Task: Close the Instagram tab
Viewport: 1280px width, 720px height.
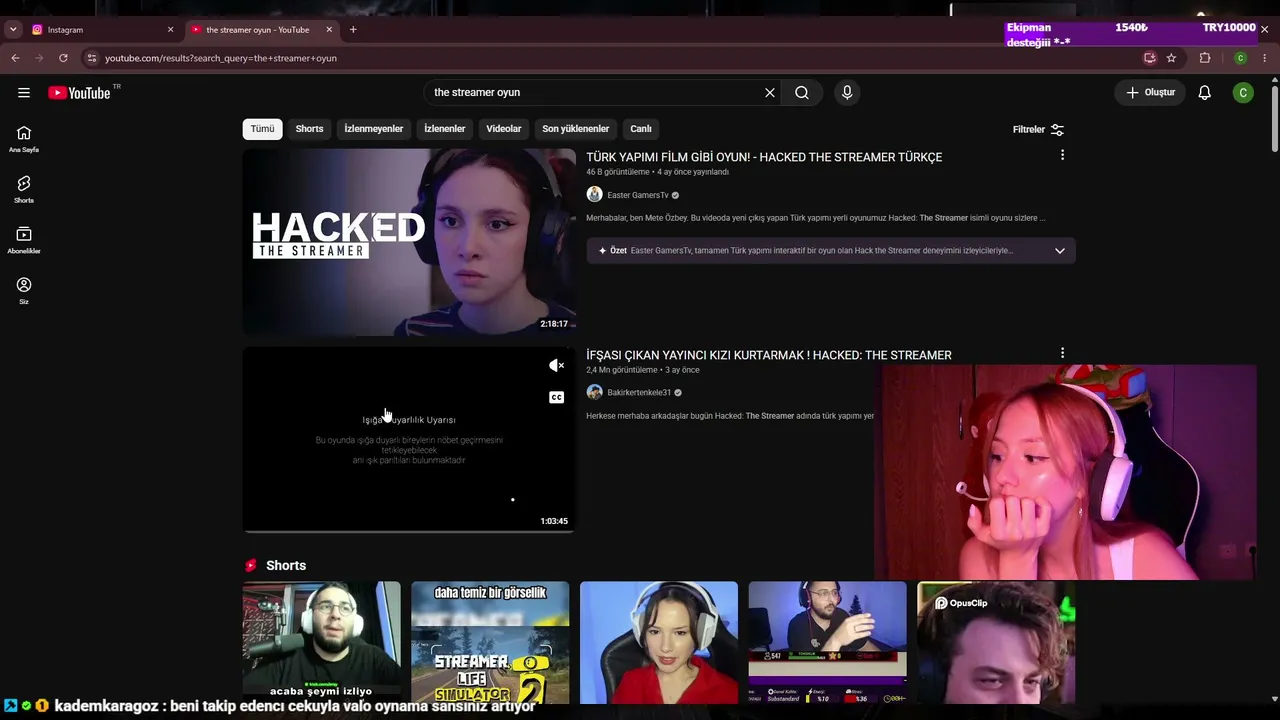Action: [170, 30]
